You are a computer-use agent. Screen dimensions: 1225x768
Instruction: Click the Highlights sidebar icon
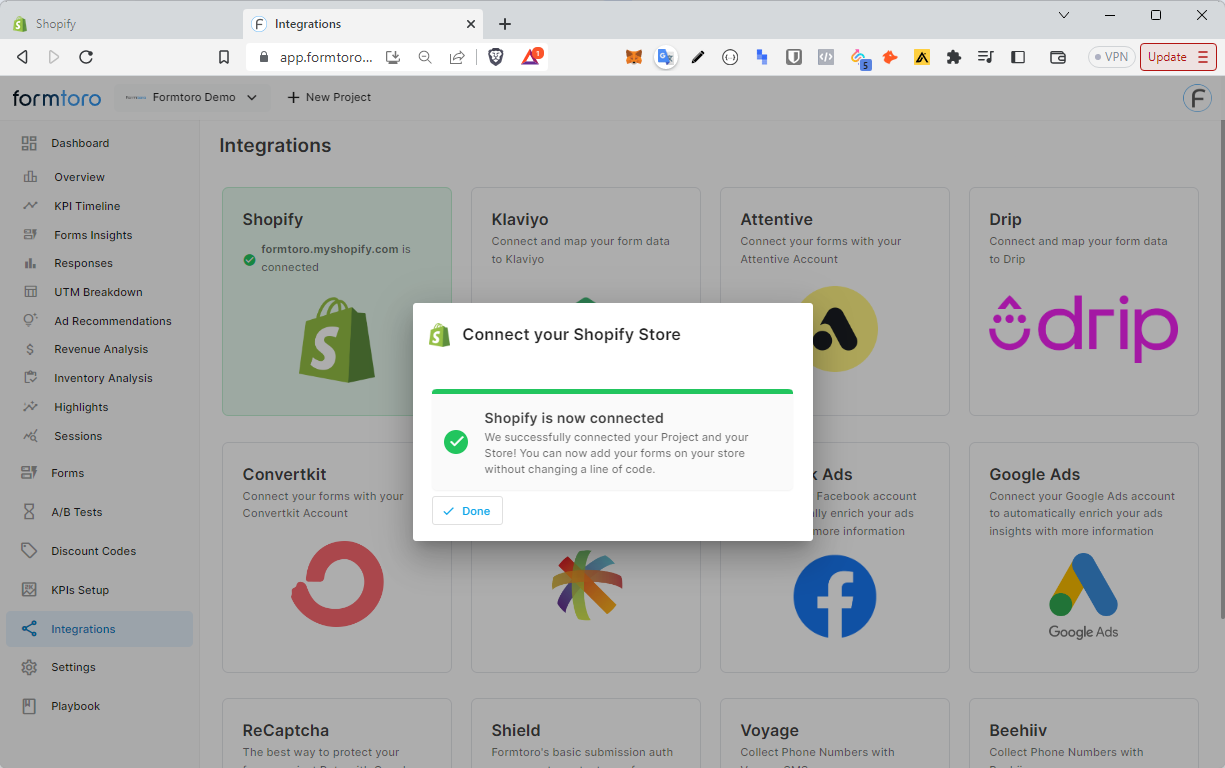tap(31, 407)
